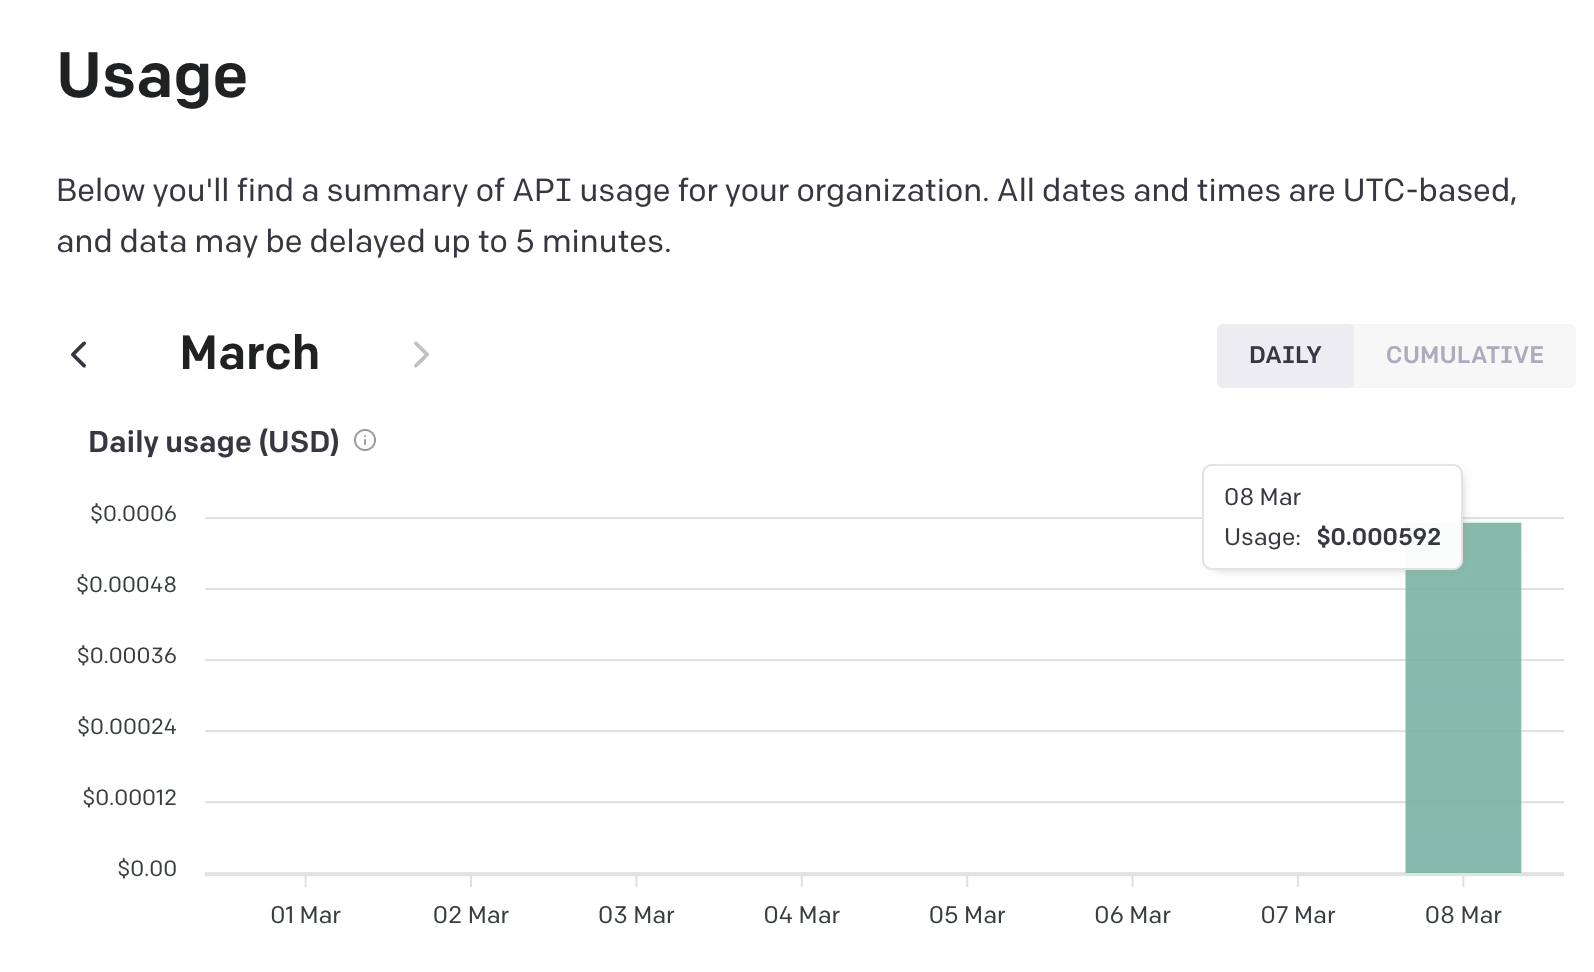Select the 06 Mar axis label
The image size is (1594, 972).
pyautogui.click(x=1132, y=915)
